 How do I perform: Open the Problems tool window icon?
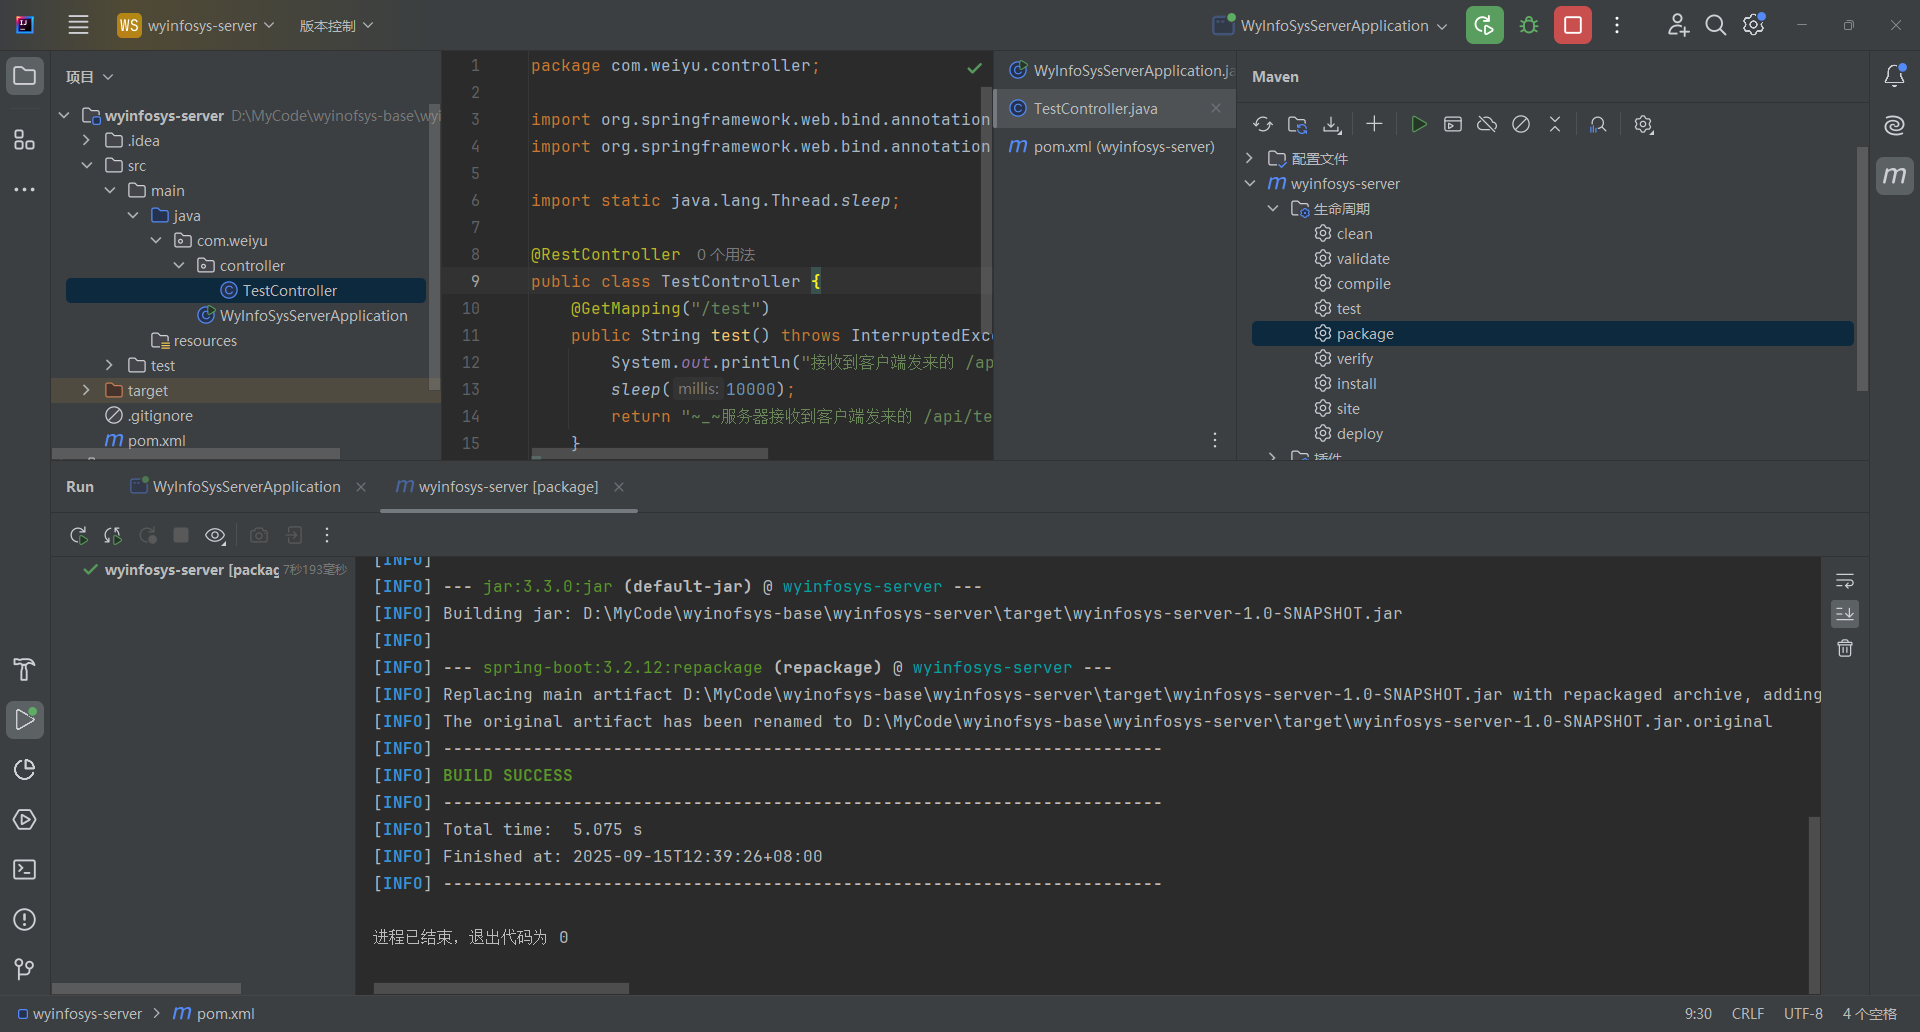[24, 920]
